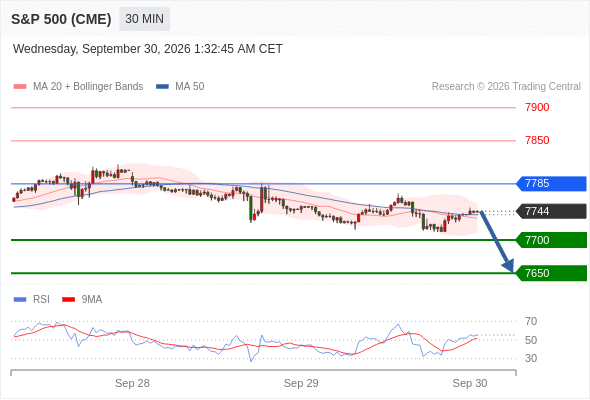Toggle the RSI legend entry

(x=32, y=300)
